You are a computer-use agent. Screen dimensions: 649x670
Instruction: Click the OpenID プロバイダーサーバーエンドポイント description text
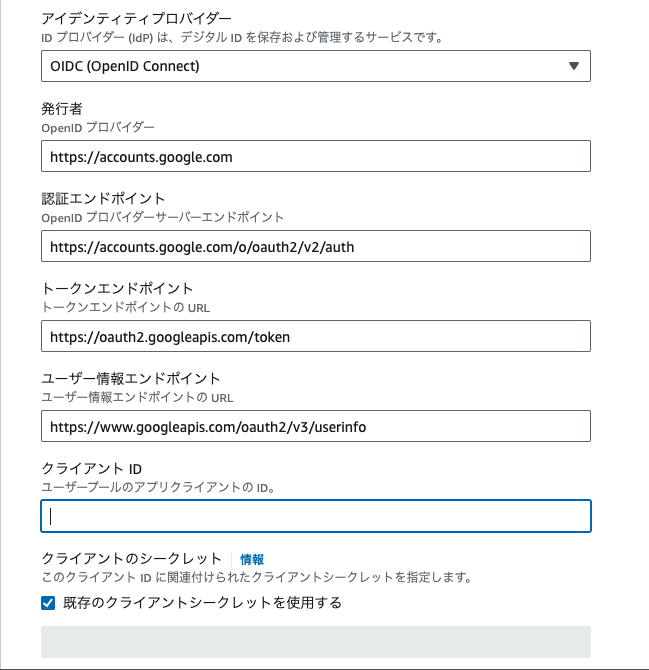pos(162,217)
